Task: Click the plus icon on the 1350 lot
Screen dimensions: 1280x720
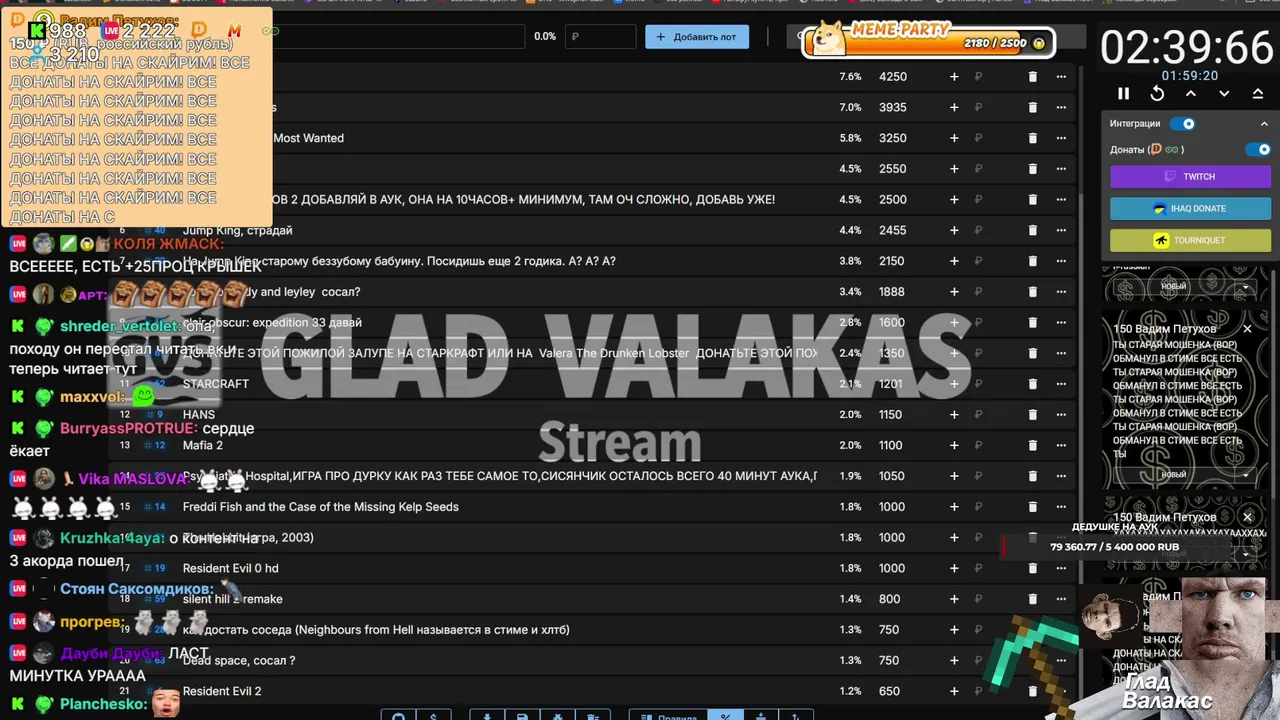Action: point(954,354)
